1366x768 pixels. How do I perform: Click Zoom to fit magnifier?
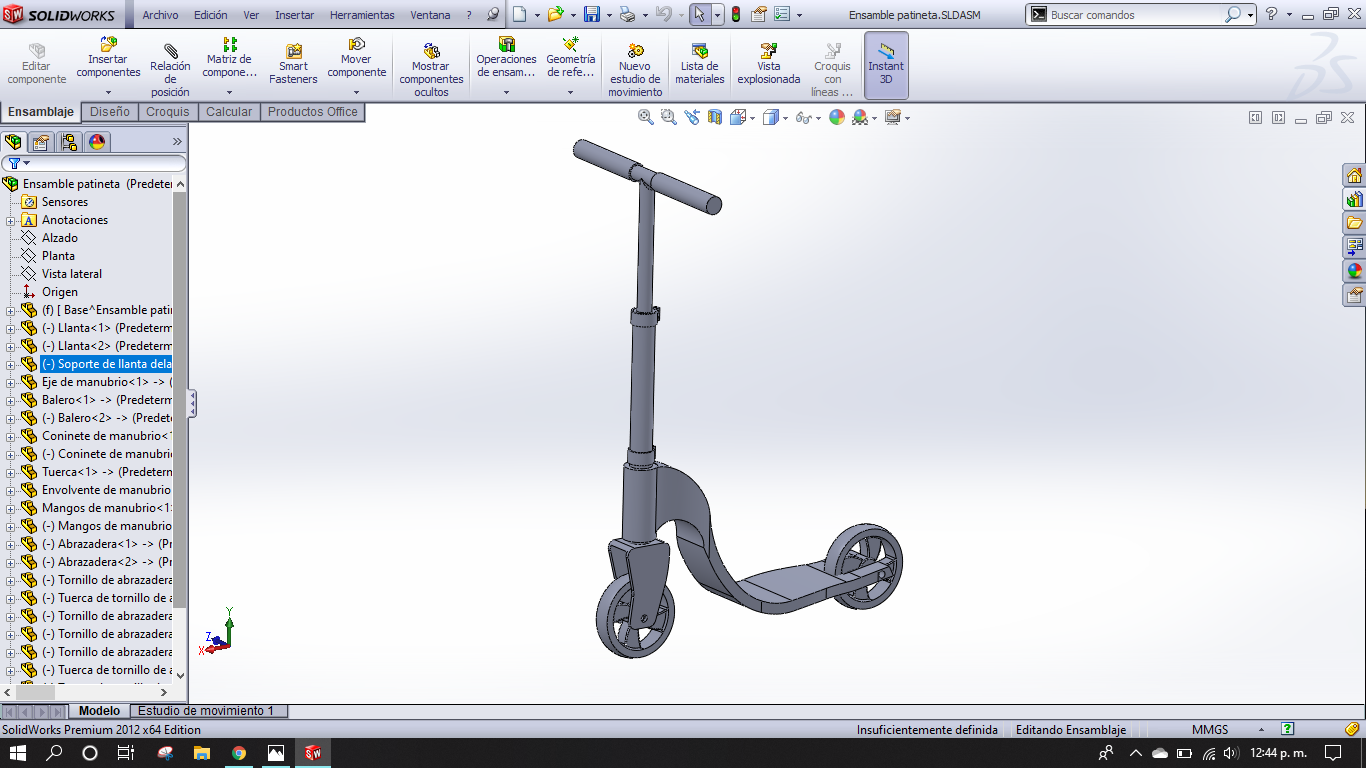point(646,117)
